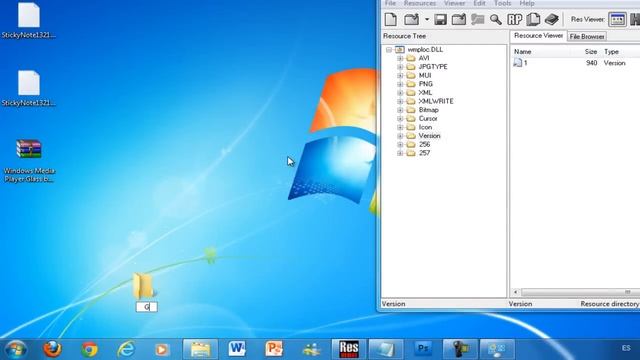The width and height of the screenshot is (640, 360).
Task: Open the Help menu
Action: pos(527,3)
